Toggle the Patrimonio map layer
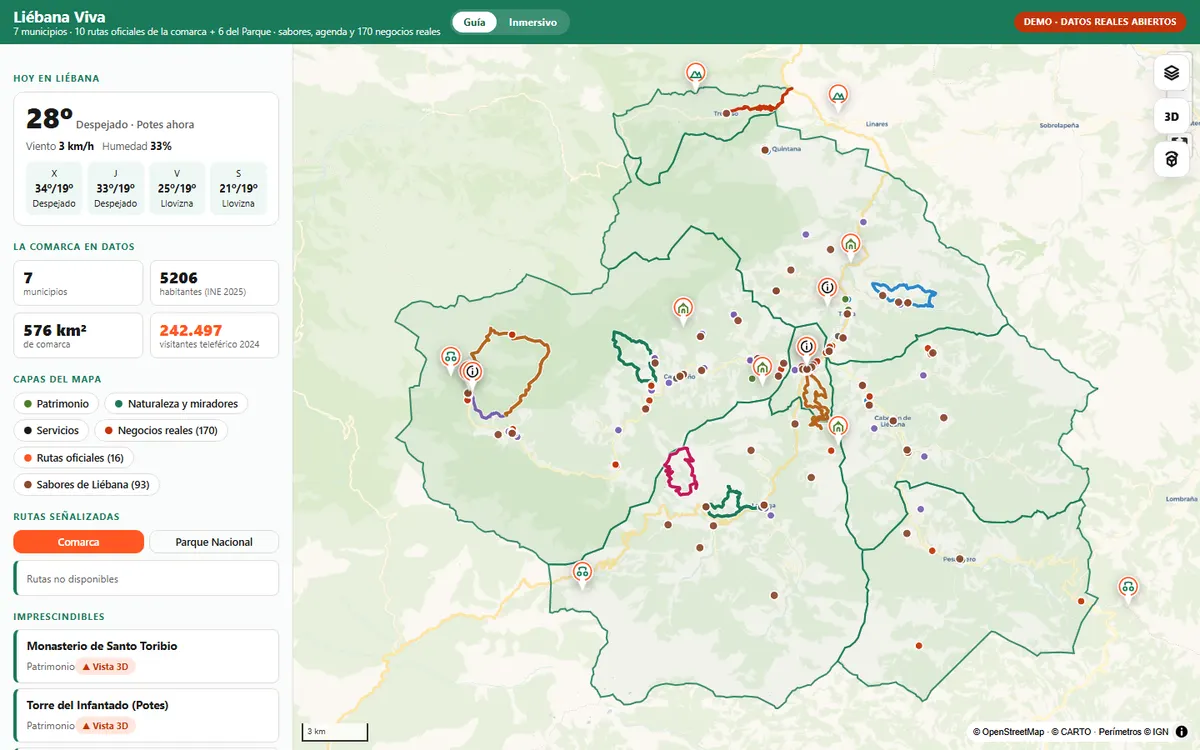1200x750 pixels. click(x=56, y=404)
